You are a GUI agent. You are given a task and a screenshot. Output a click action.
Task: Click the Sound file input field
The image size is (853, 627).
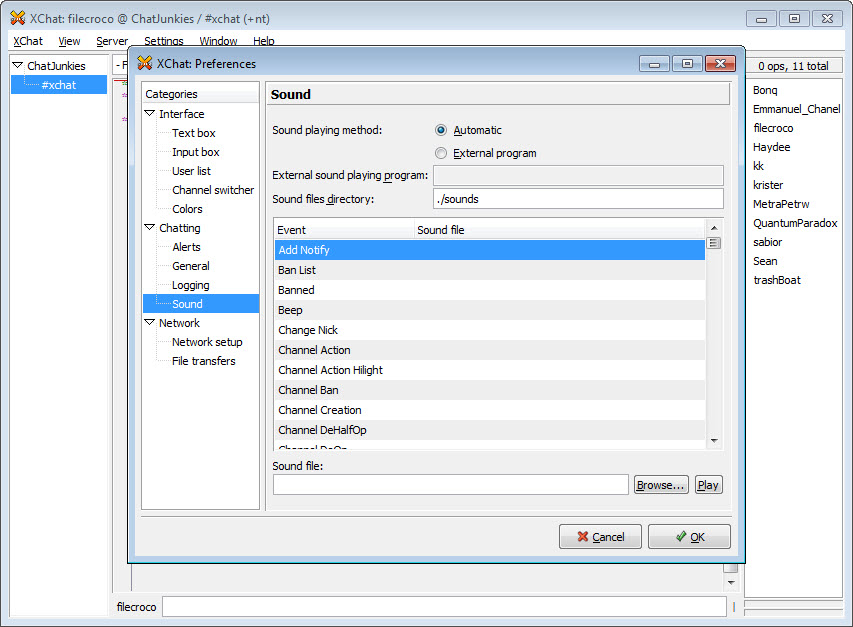tap(451, 485)
